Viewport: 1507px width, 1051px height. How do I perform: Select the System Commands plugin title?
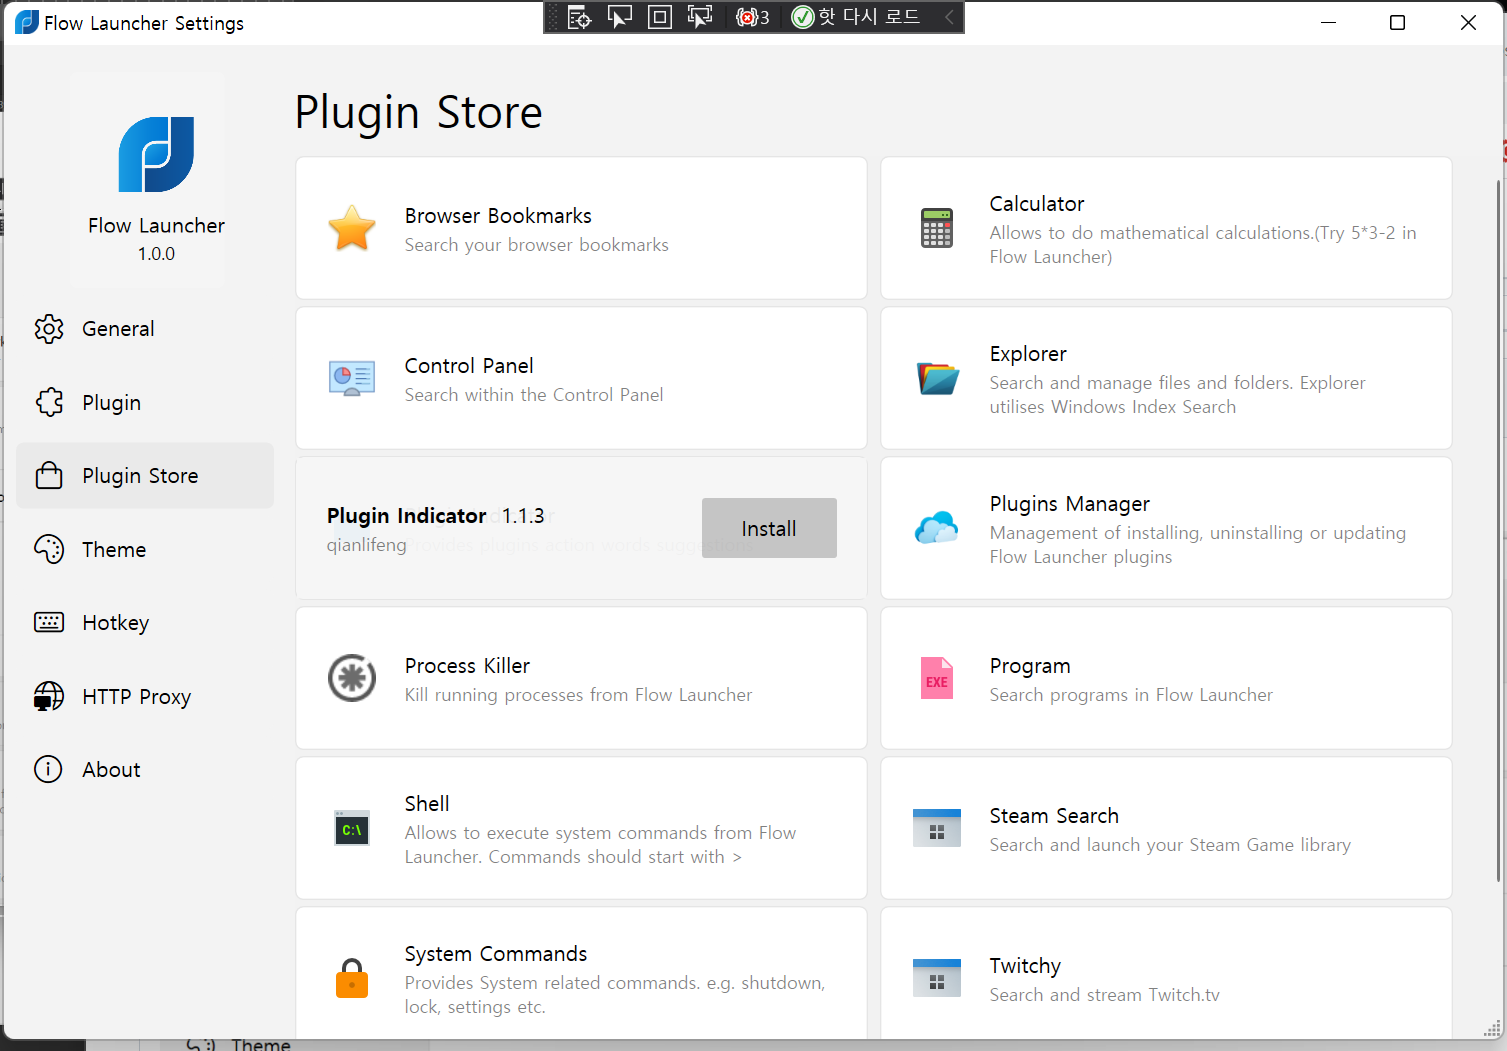[x=496, y=954]
